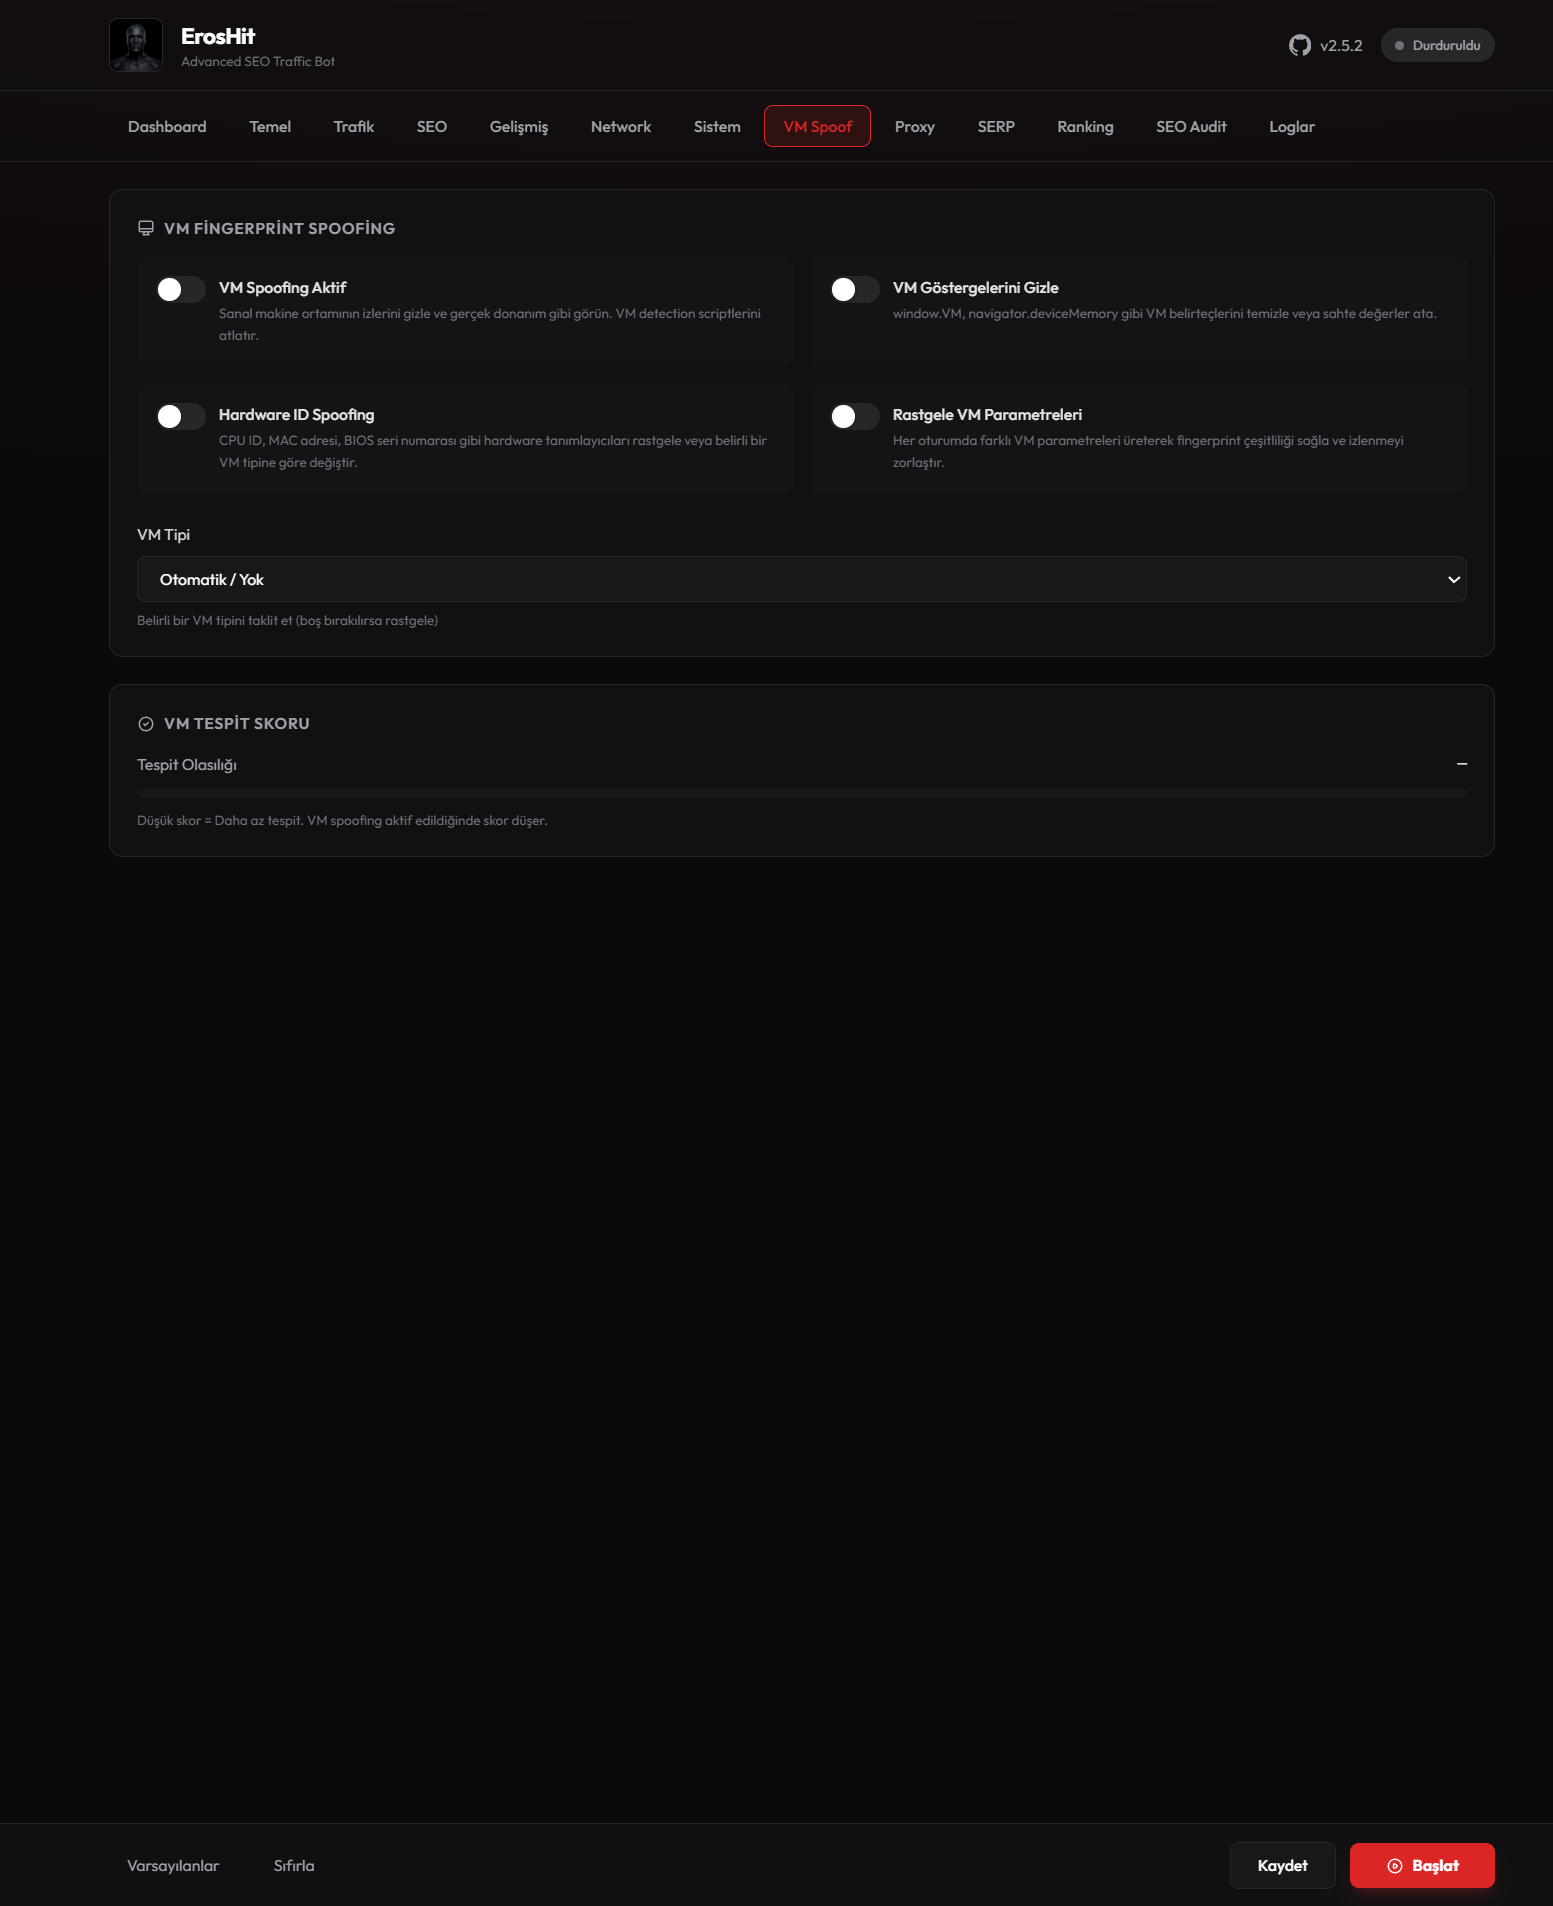1553x1906 pixels.
Task: Click the monitor icon beside VM Fingerprint Spoofing
Action: [146, 228]
